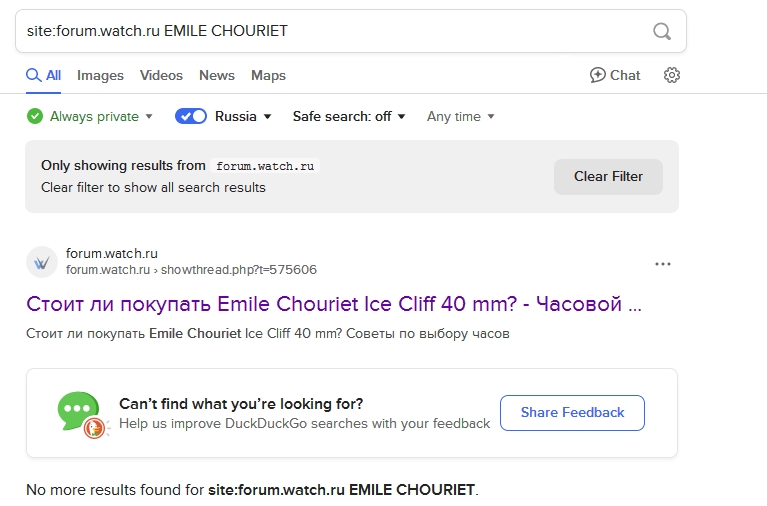Click the forum.watch.ru site favicon
This screenshot has width=767, height=506.
(42, 262)
